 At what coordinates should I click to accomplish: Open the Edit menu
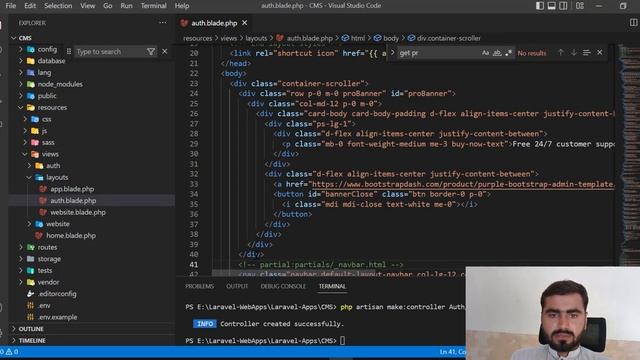tap(30, 6)
